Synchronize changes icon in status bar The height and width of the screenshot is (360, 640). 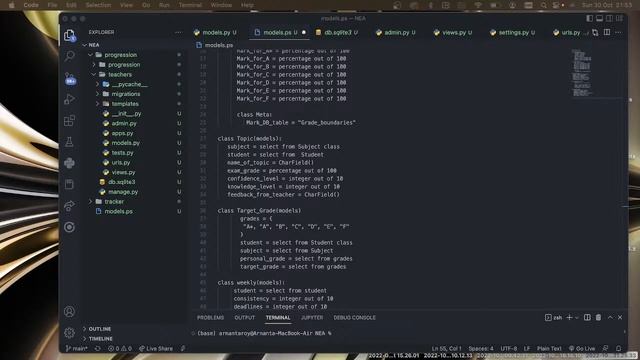(x=98, y=349)
